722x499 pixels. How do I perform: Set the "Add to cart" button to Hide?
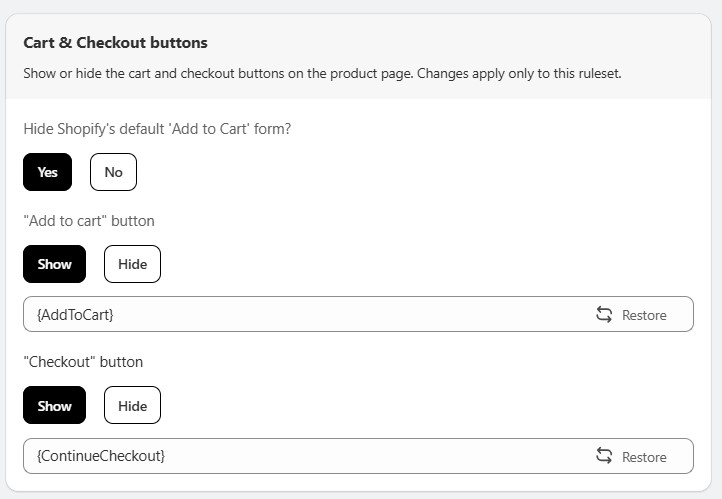[x=132, y=264]
